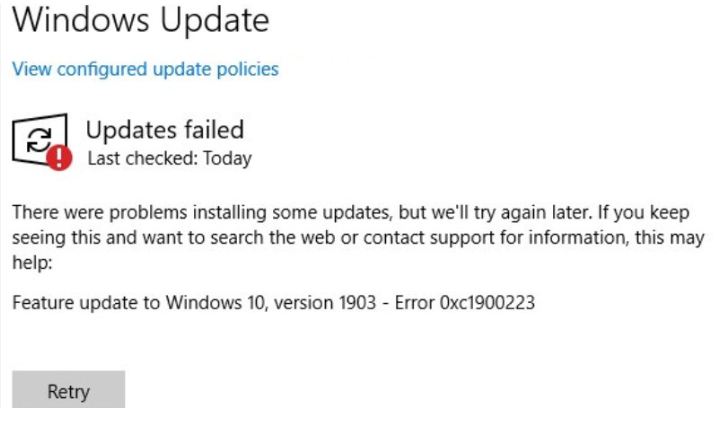Click 'version 1903' in the error line

point(297,302)
